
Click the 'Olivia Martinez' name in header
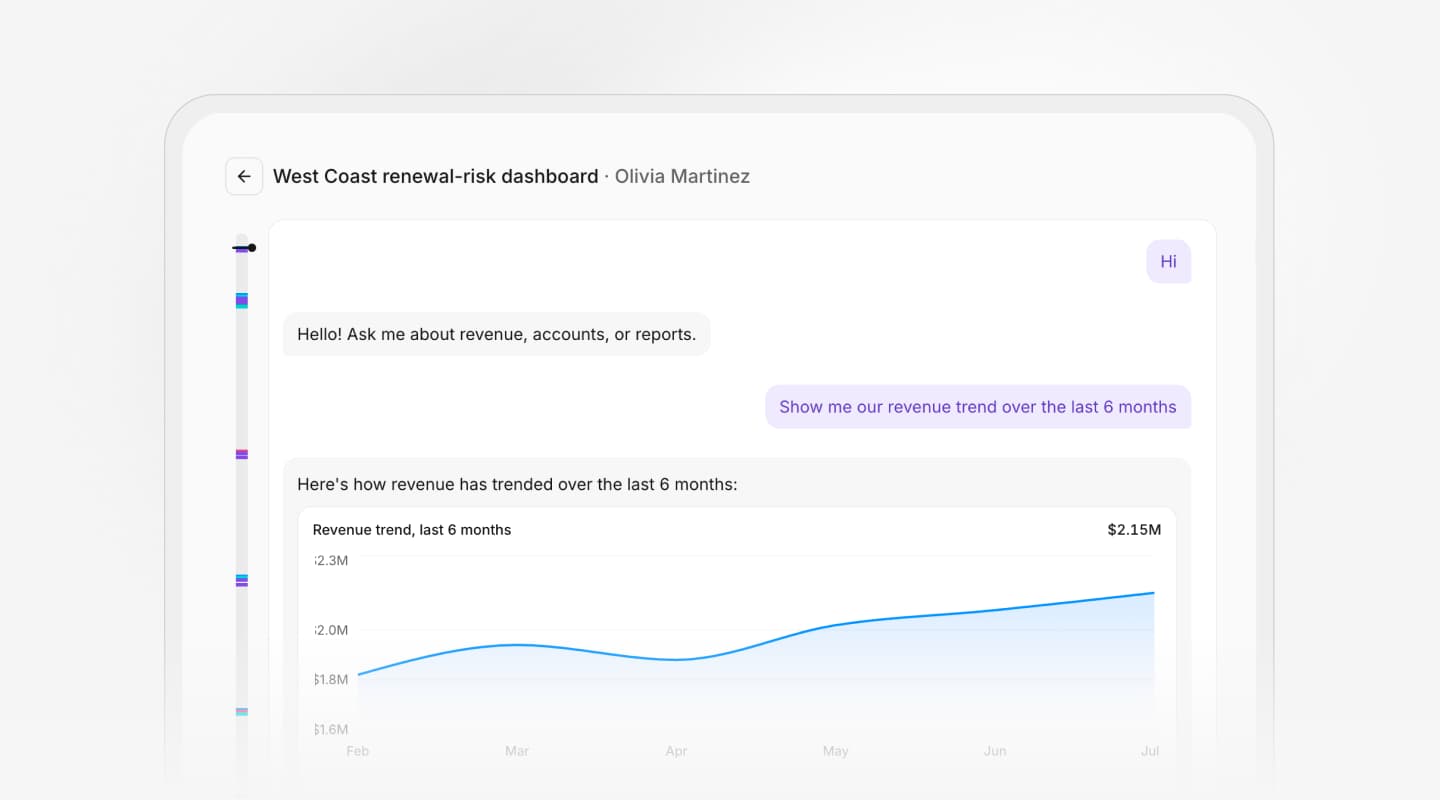682,176
